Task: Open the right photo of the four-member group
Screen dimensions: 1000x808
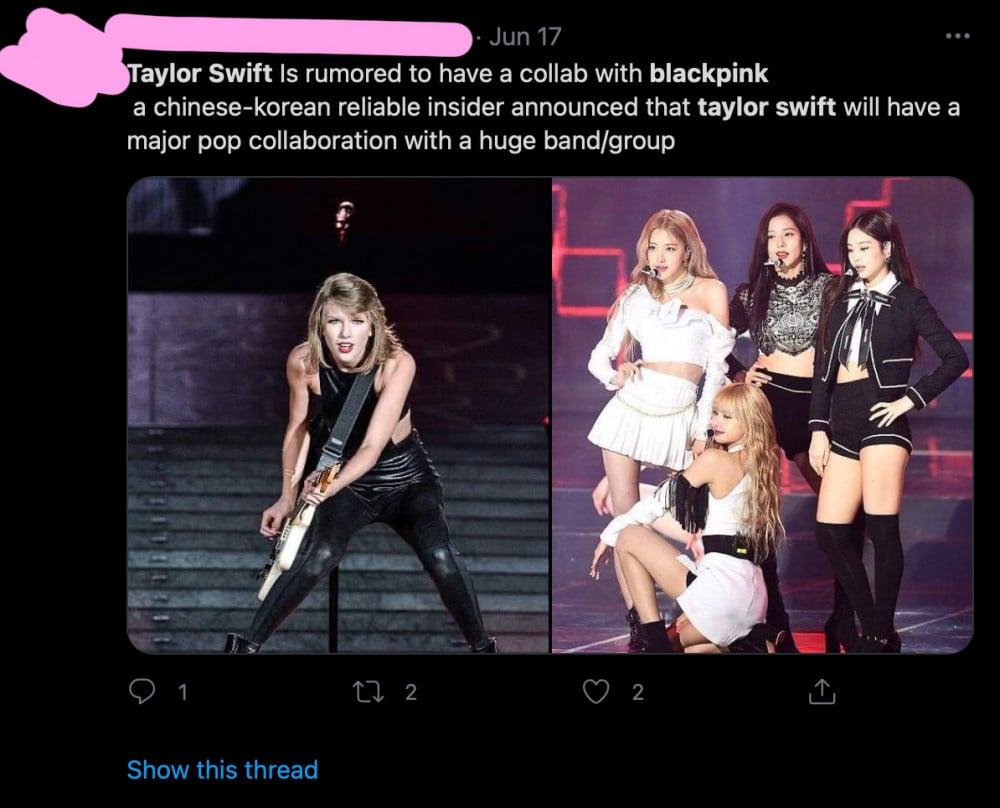Action: point(762,415)
